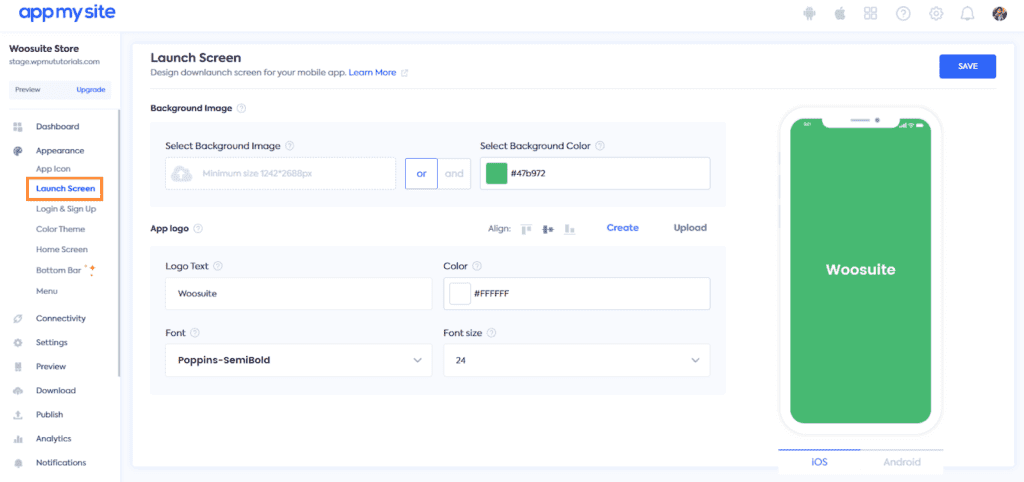1024x482 pixels.
Task: Open the Font size dropdown showing 24
Action: [x=577, y=361]
